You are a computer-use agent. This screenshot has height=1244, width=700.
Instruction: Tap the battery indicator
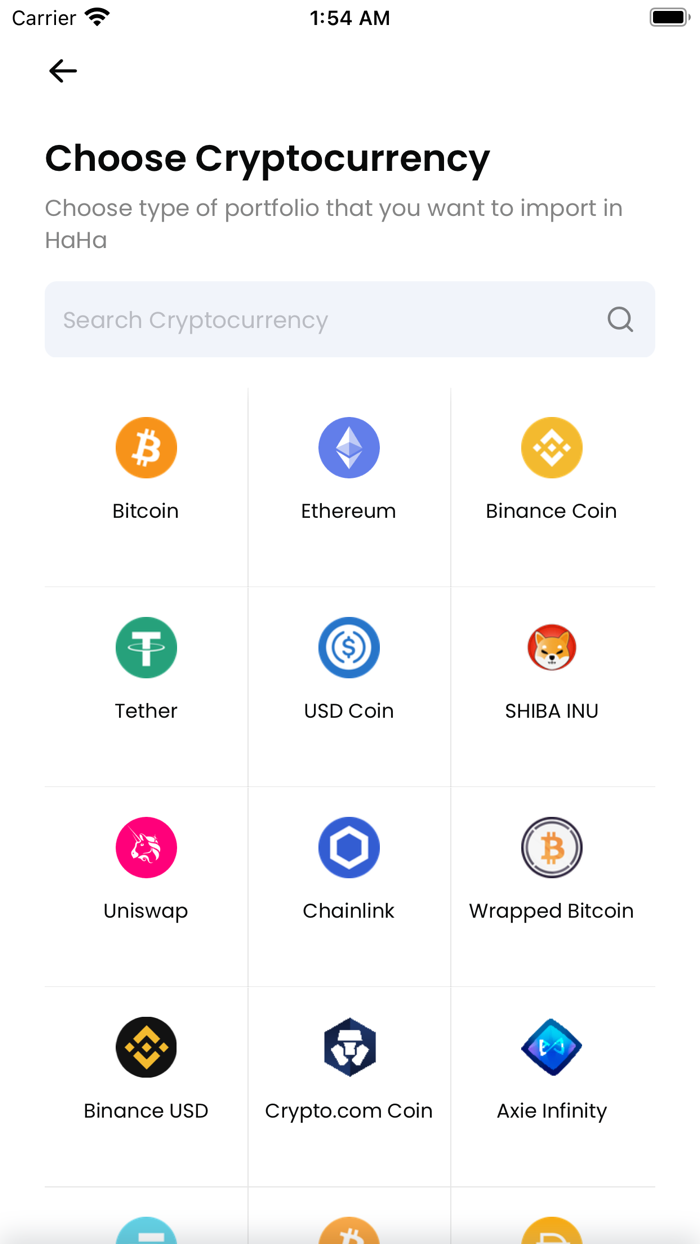click(668, 16)
